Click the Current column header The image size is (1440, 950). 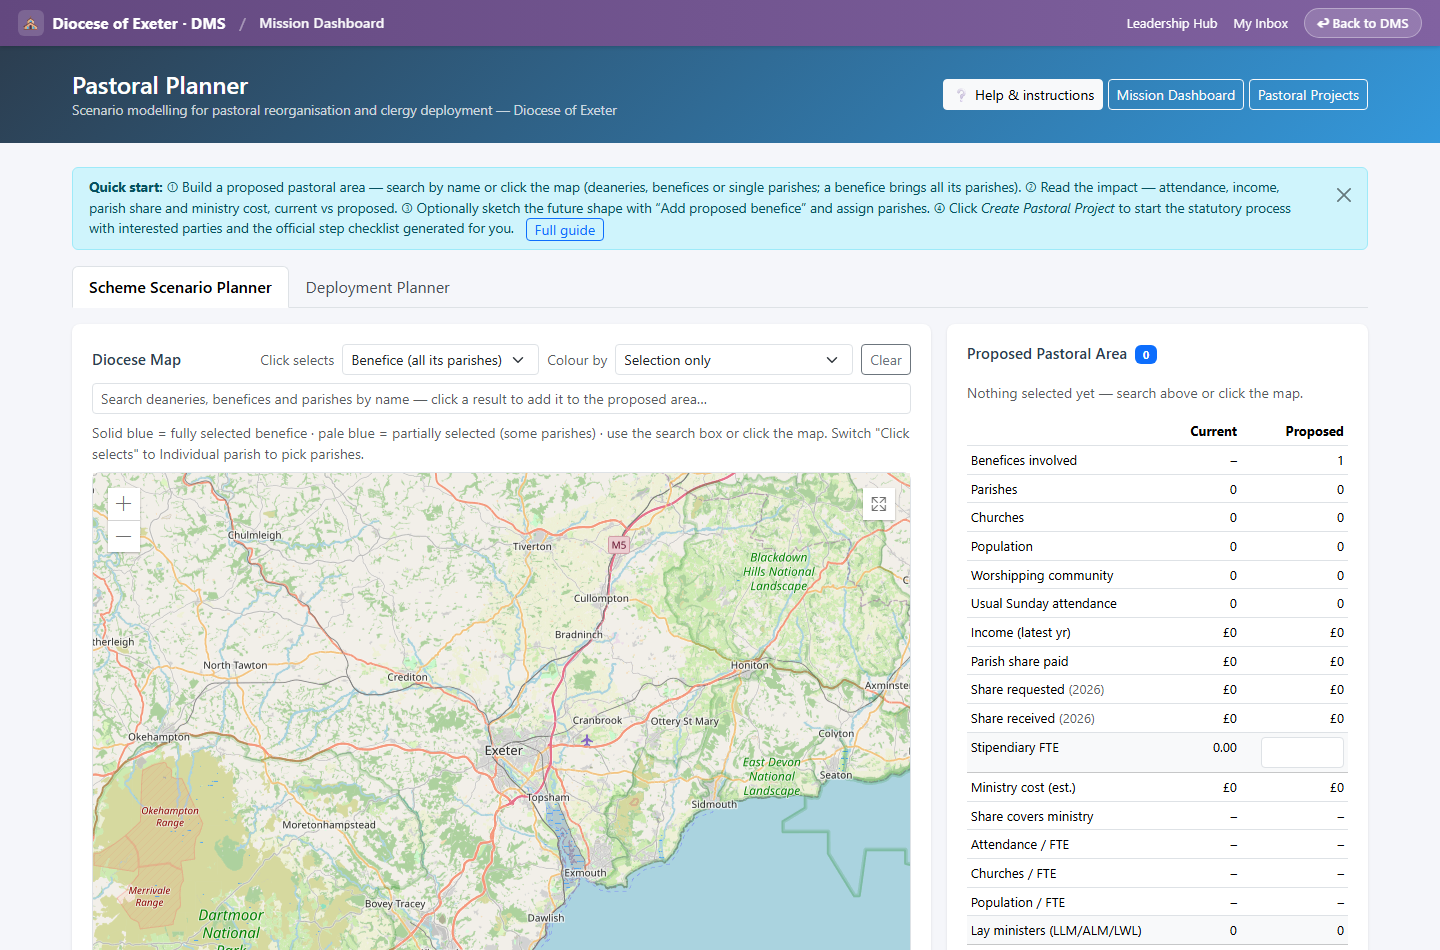(x=1213, y=432)
